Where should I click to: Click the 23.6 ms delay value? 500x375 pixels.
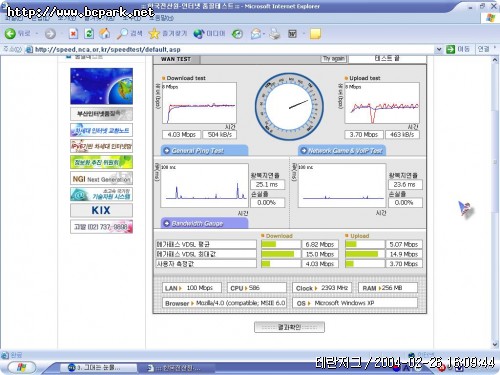tap(405, 184)
